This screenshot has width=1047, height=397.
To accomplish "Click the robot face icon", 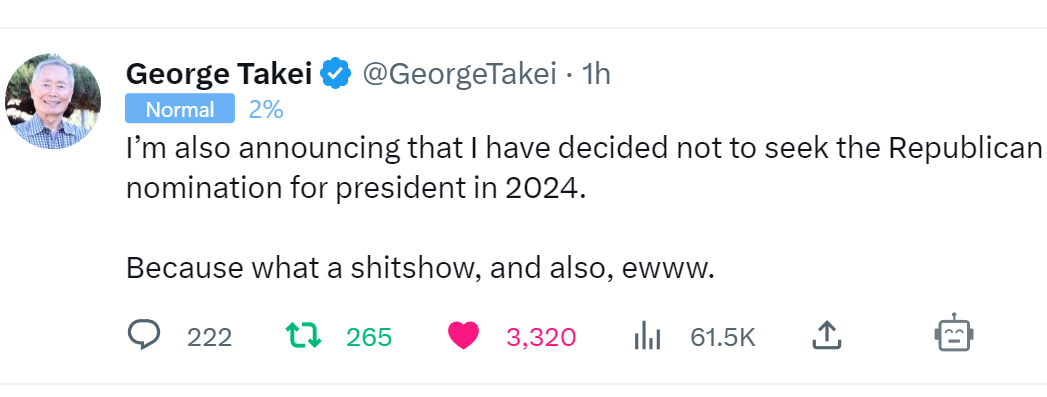I will (x=954, y=334).
